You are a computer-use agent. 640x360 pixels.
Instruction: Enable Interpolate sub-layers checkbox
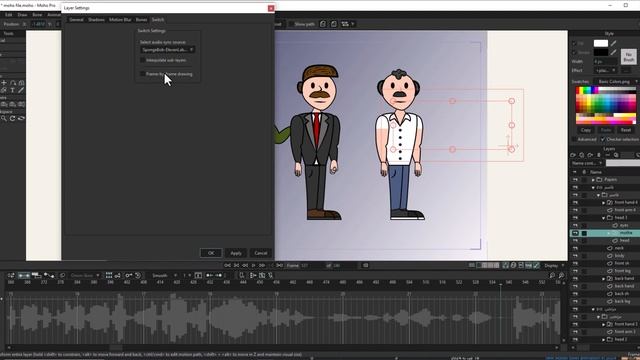pos(142,60)
